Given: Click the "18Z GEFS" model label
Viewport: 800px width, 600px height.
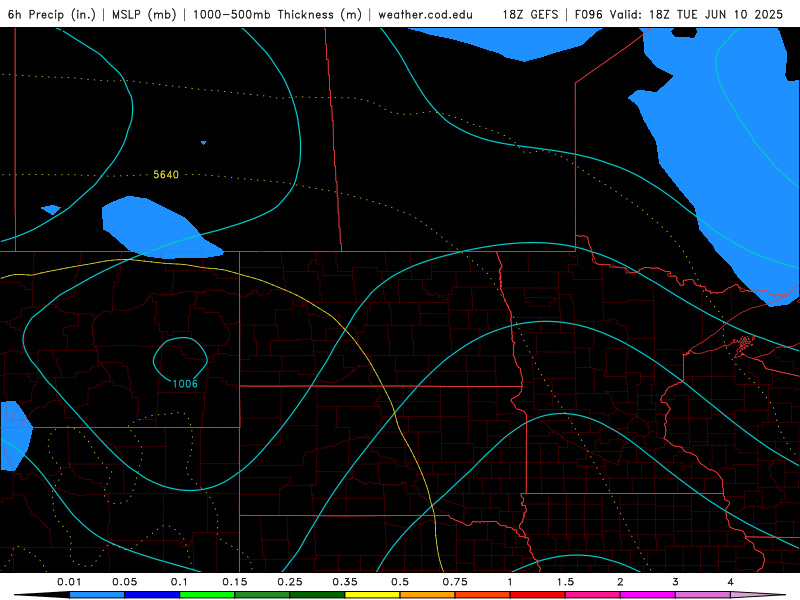Looking at the screenshot, I should pos(531,14).
